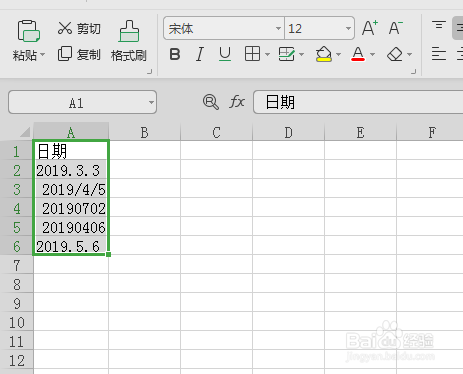
Task: Open the Paste options dropdown arrow
Action: point(42,55)
